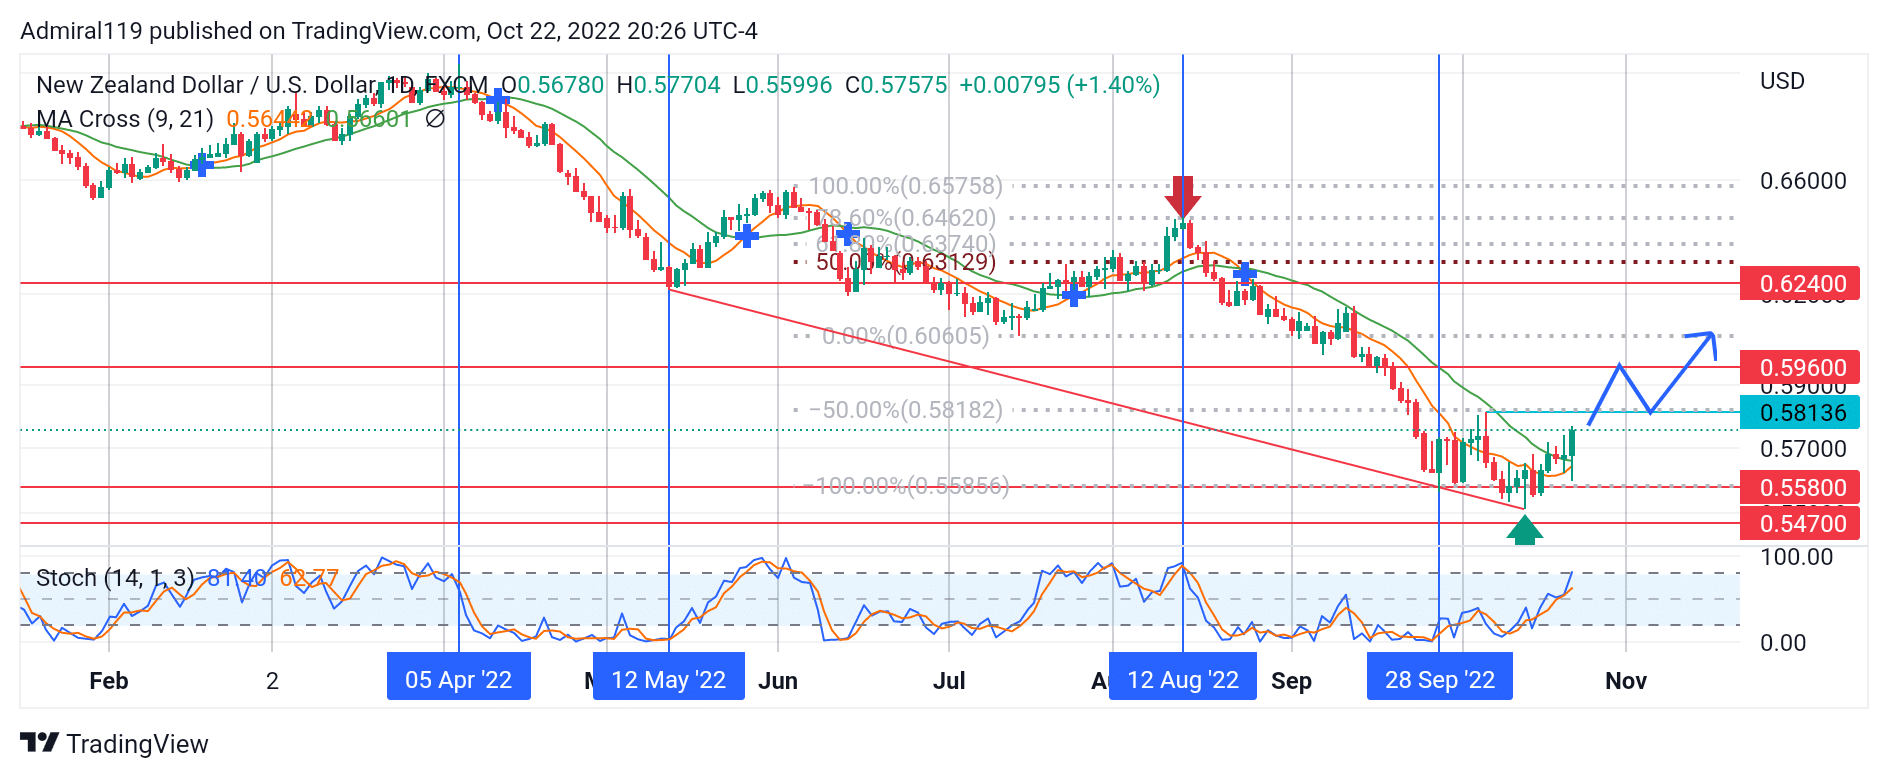Click the -50.00%(0.58182) Fibonacci label

(x=906, y=410)
